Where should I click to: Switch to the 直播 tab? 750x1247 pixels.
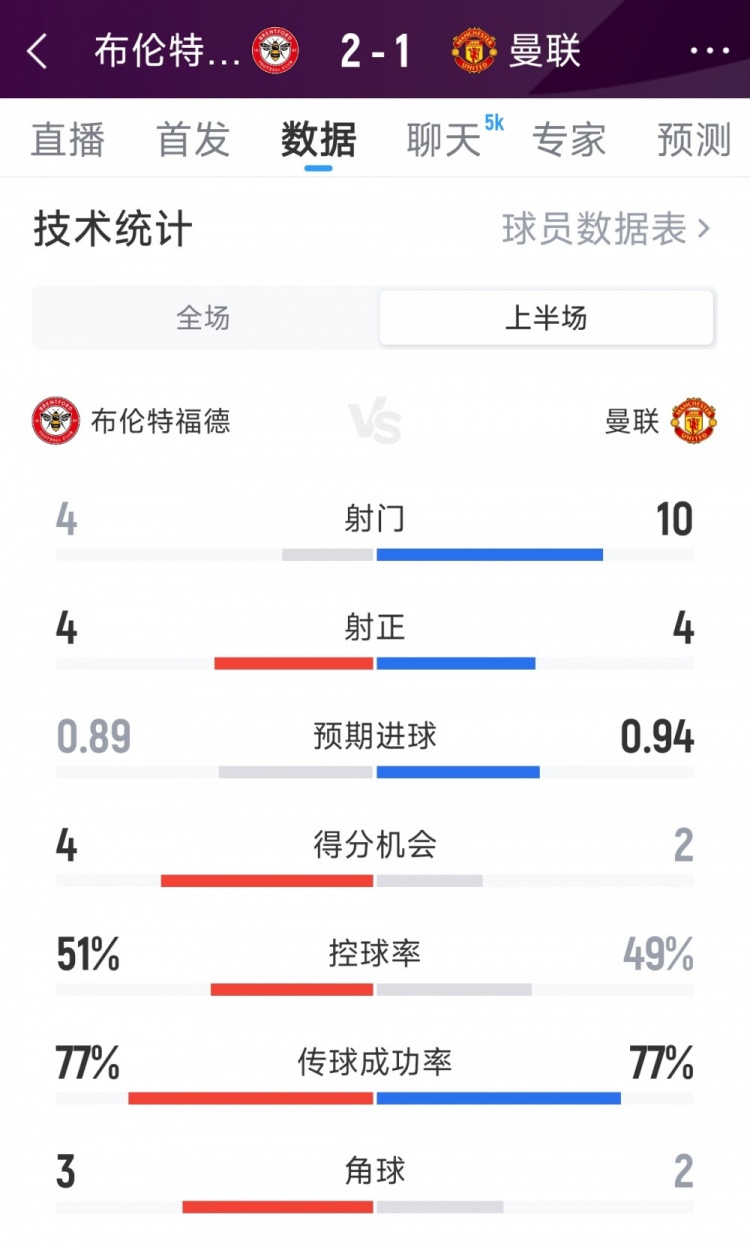click(68, 140)
